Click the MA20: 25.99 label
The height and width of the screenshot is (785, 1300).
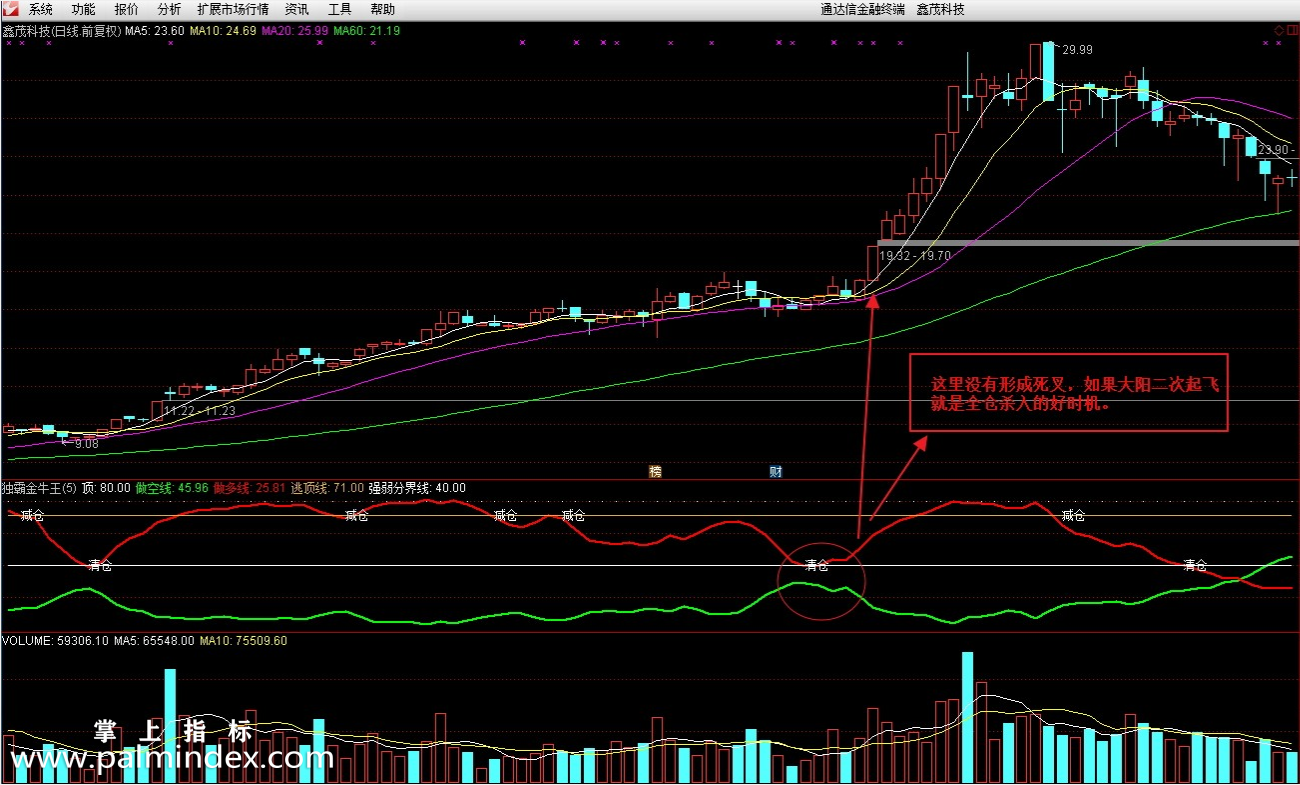[295, 31]
